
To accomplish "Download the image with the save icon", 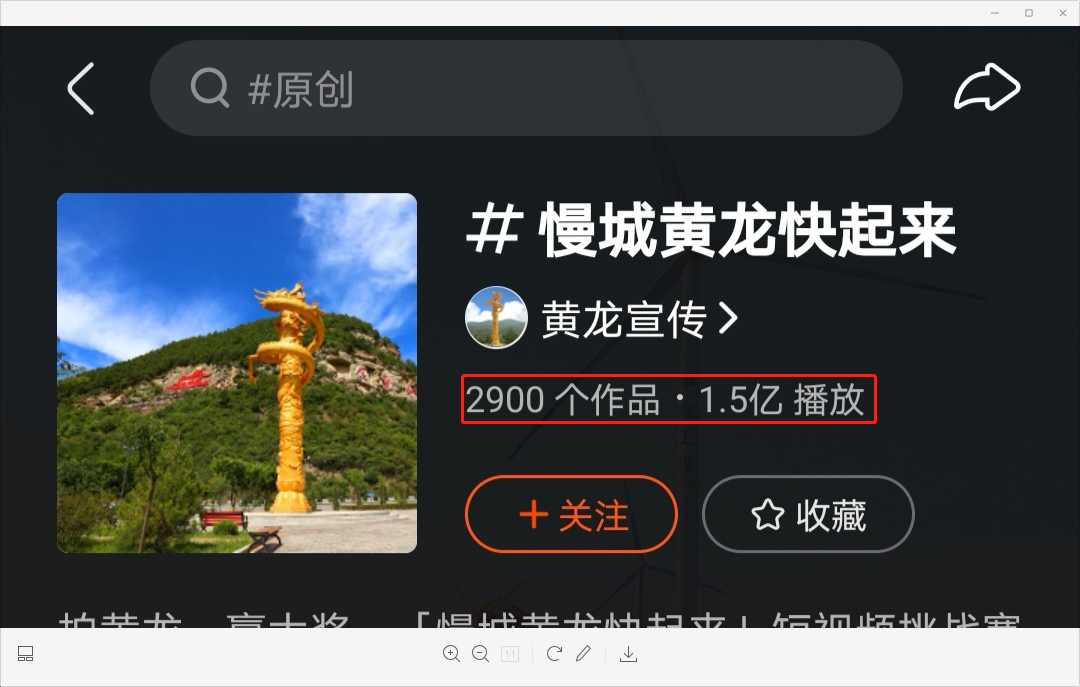I will click(628, 654).
